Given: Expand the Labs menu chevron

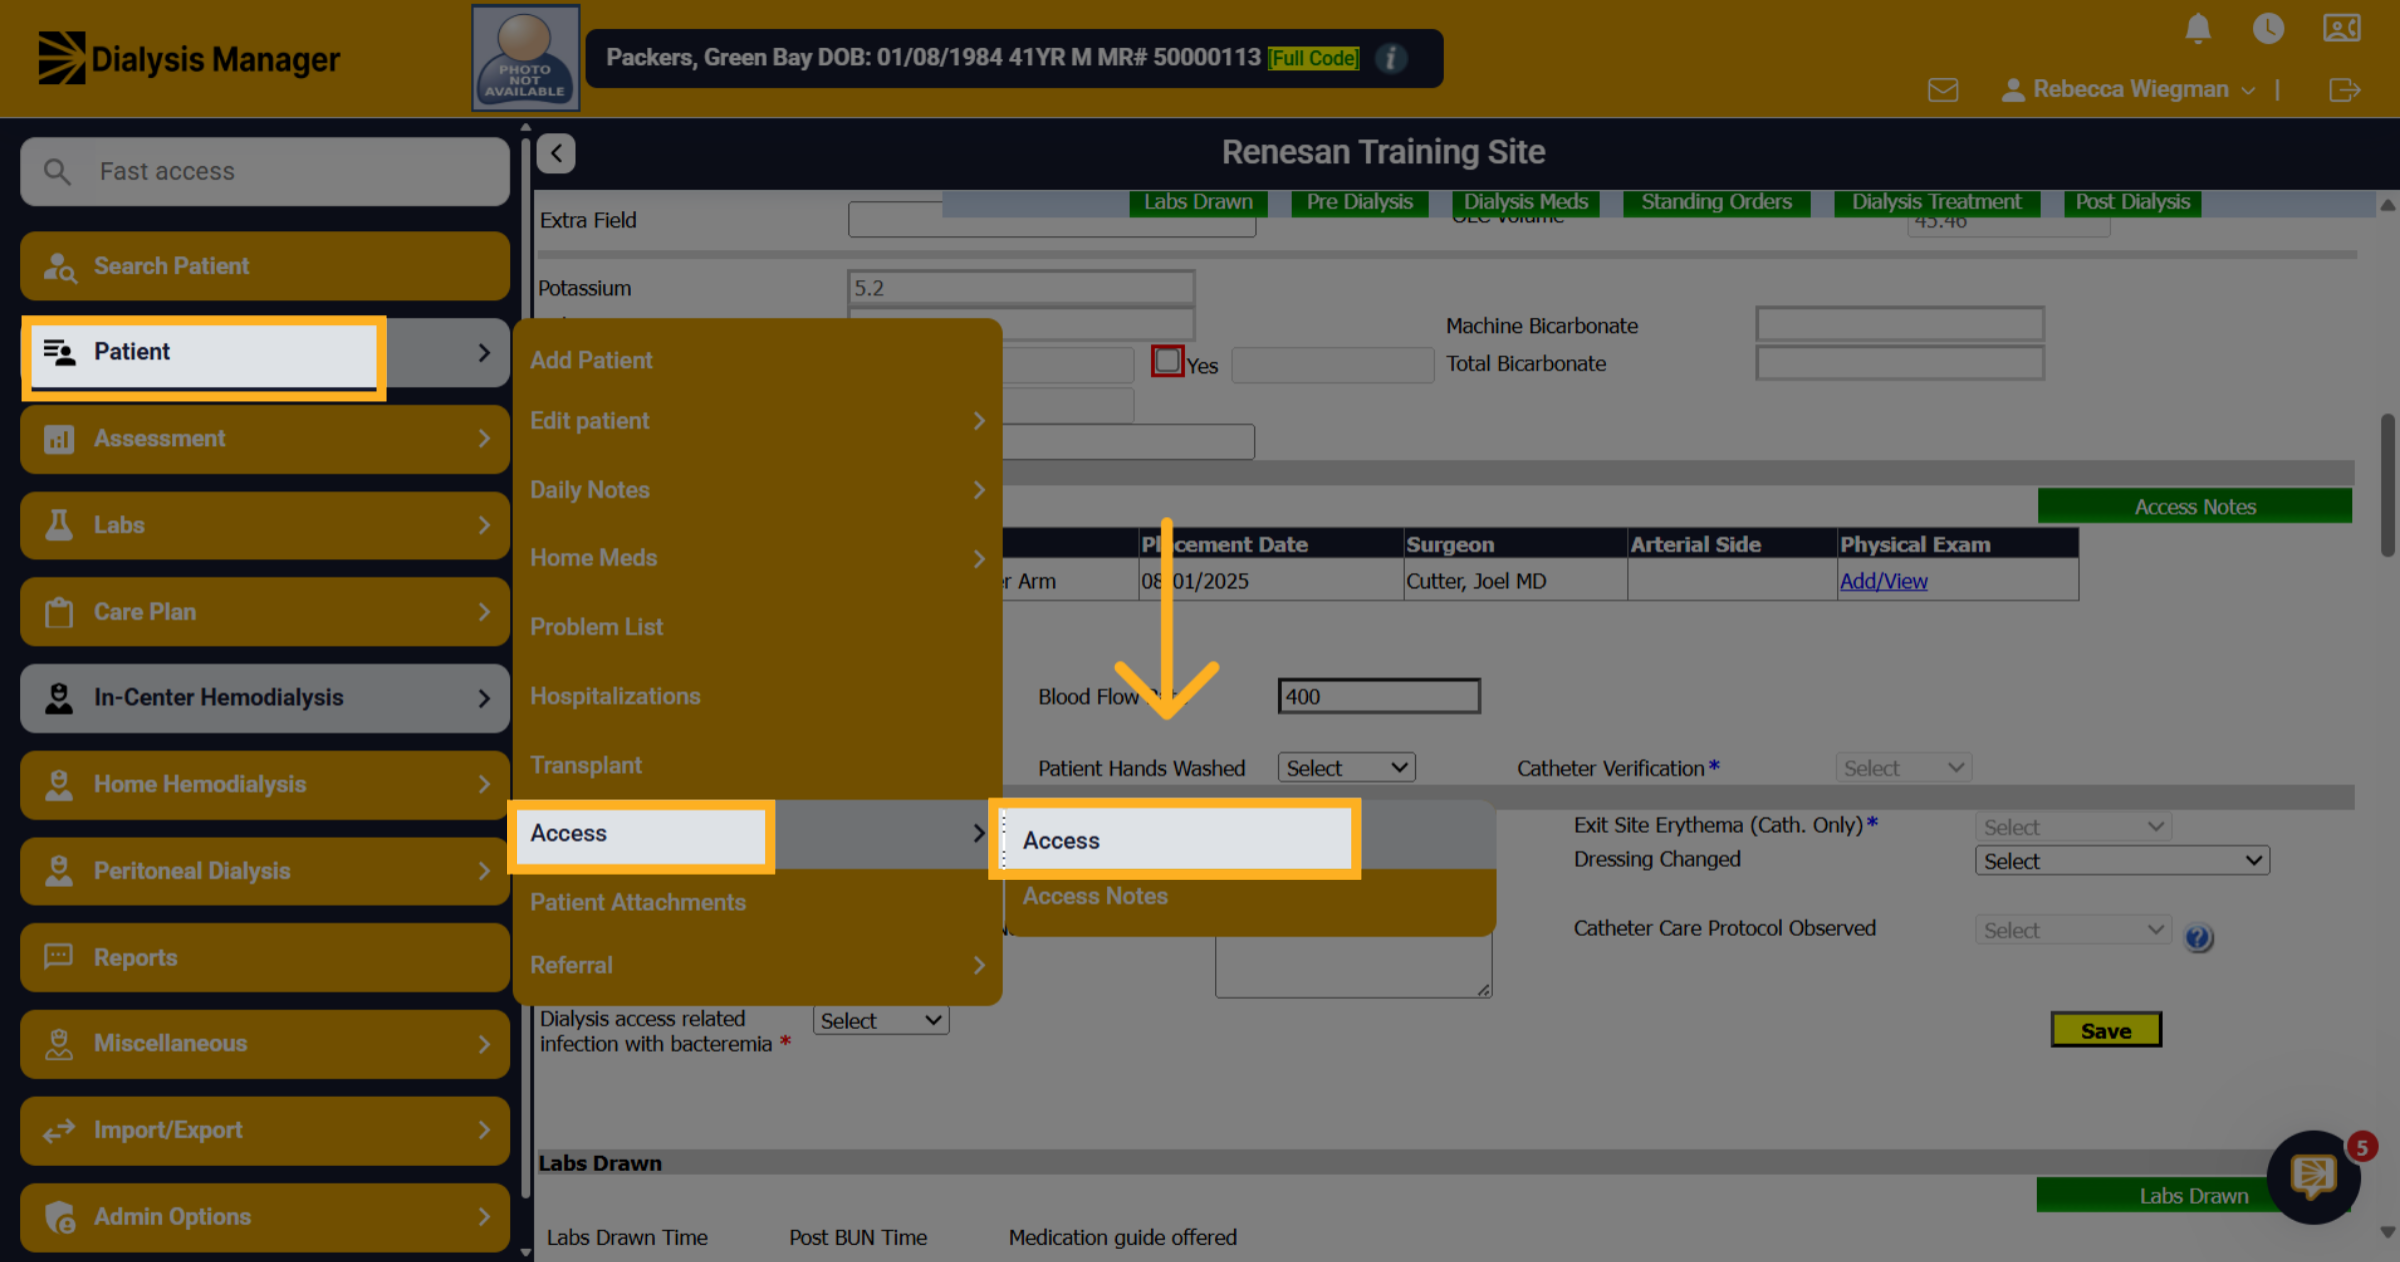Looking at the screenshot, I should pyautogui.click(x=484, y=525).
